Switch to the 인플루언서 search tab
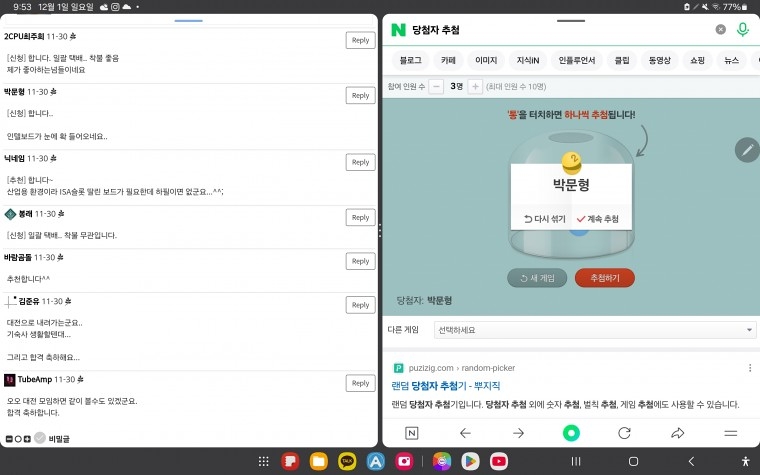Viewport: 760px width, 475px height. tap(577, 60)
